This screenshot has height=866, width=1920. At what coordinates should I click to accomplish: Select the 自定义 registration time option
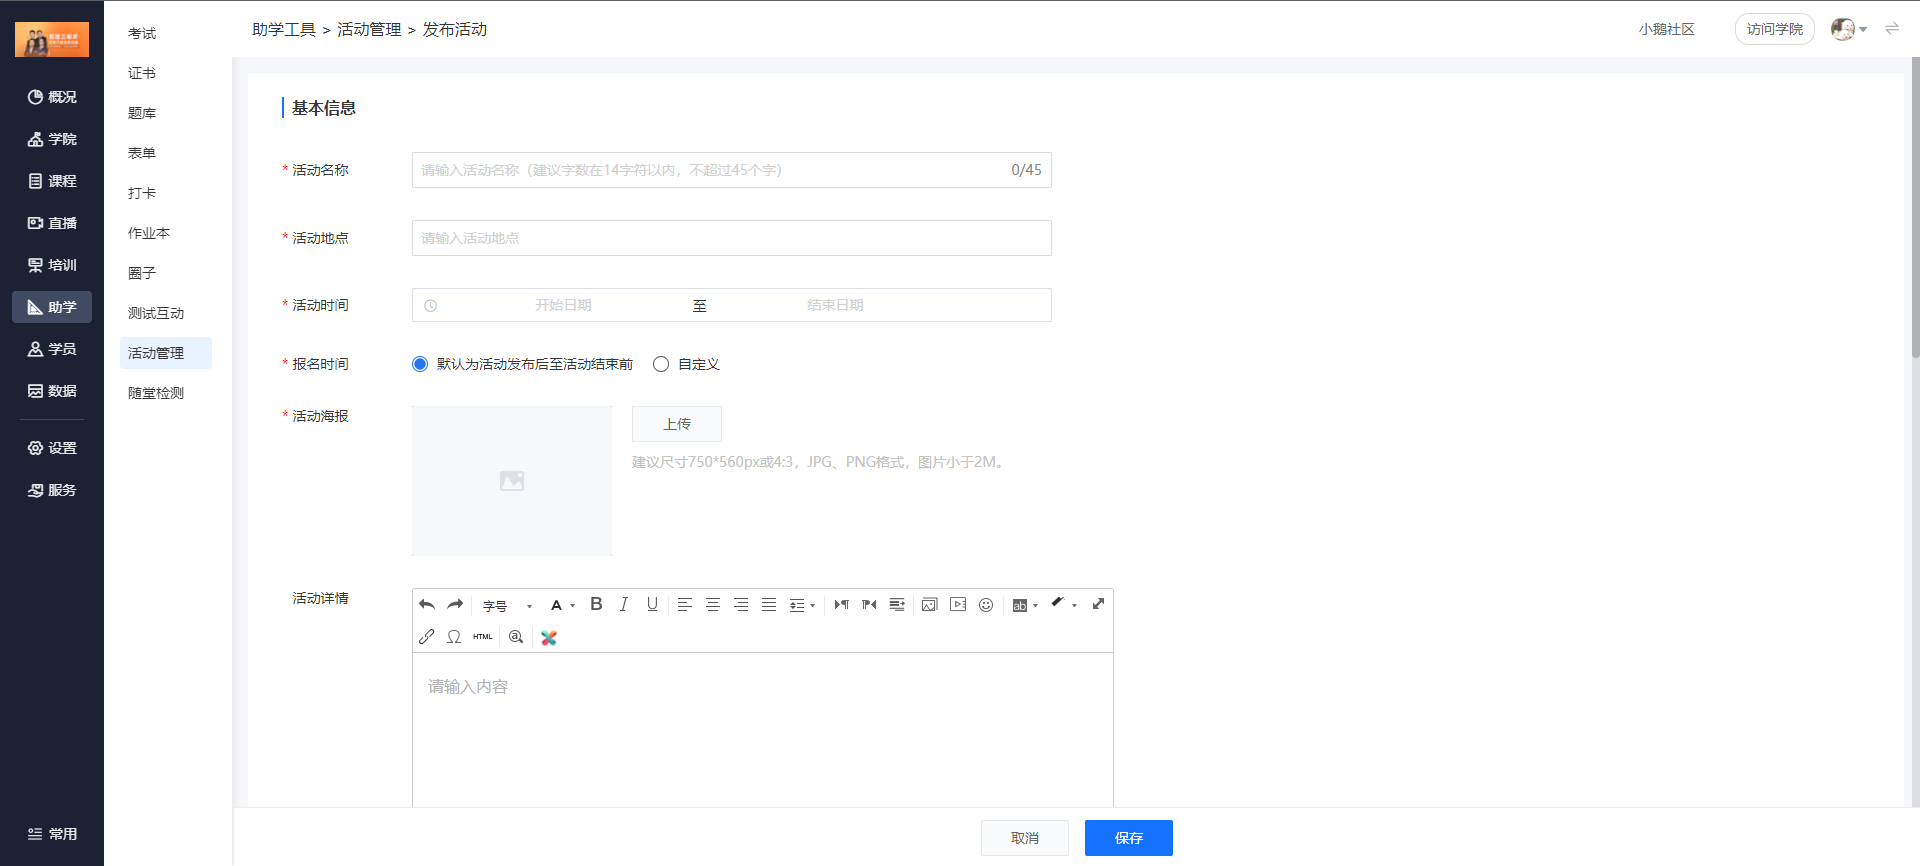[x=661, y=364]
